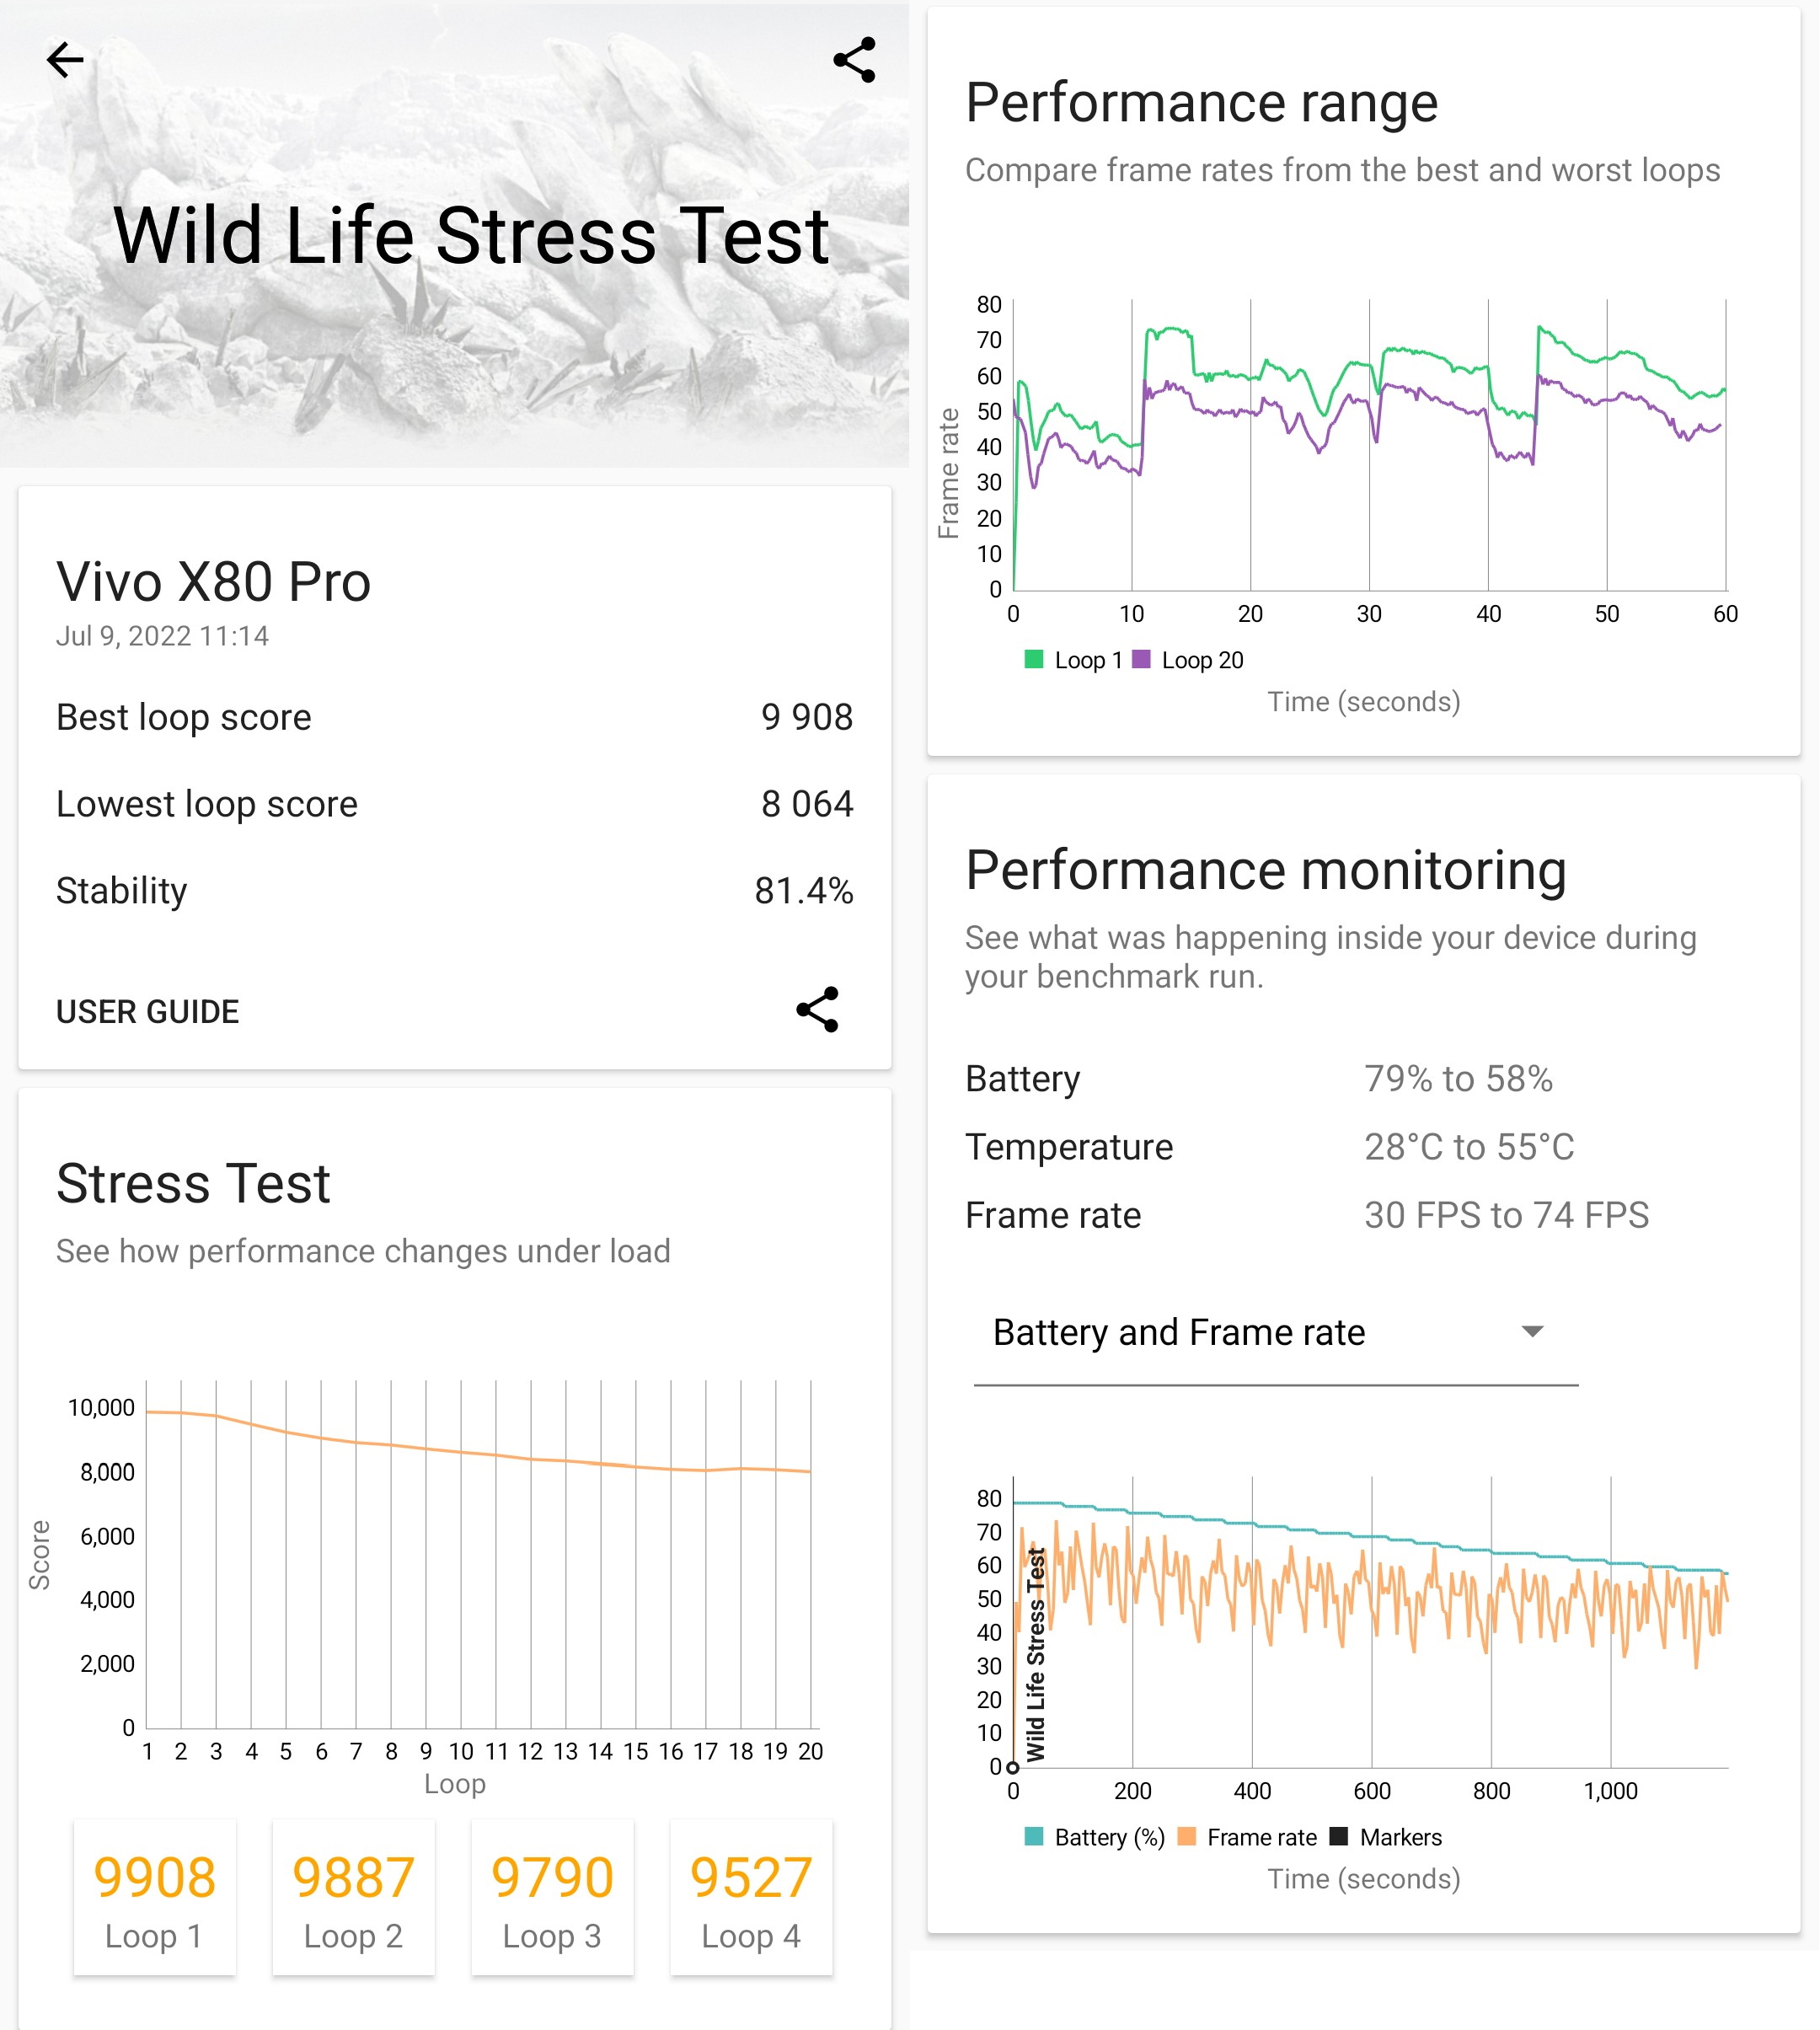Select the Loop 2 score card 9887

pyautogui.click(x=353, y=1898)
